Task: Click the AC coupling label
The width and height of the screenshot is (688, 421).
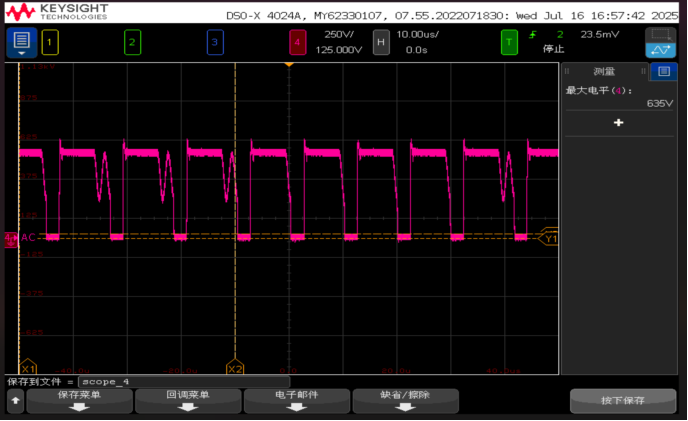Action: click(x=28, y=237)
